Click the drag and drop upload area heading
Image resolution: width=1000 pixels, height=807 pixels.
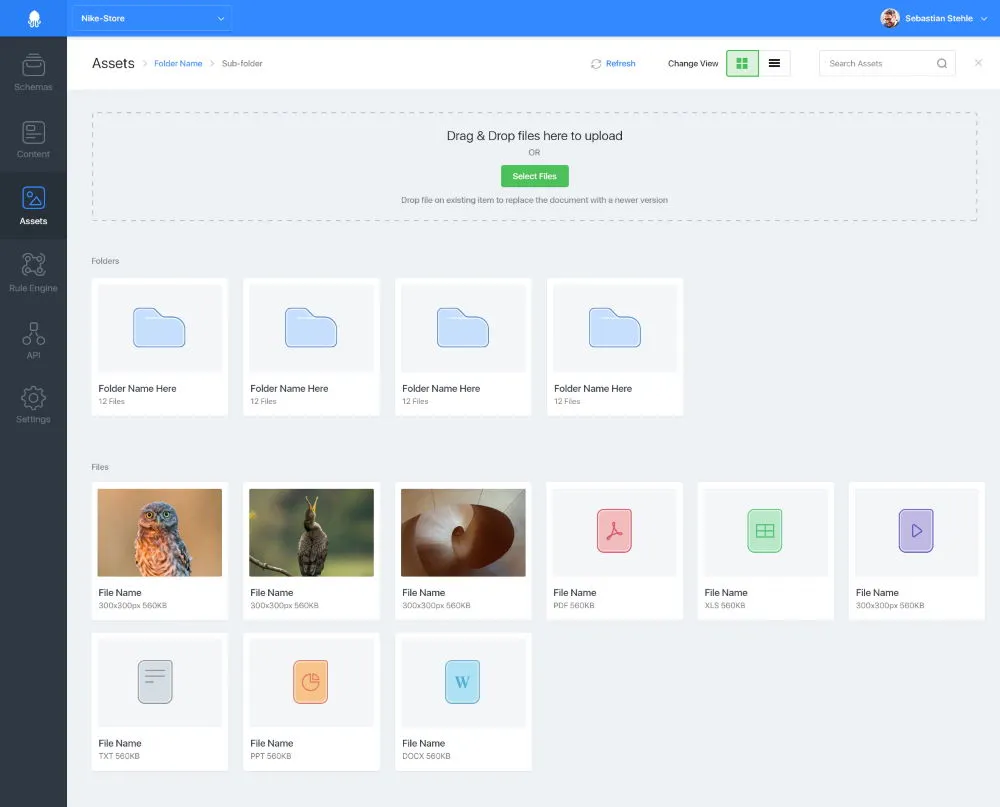pyautogui.click(x=534, y=136)
